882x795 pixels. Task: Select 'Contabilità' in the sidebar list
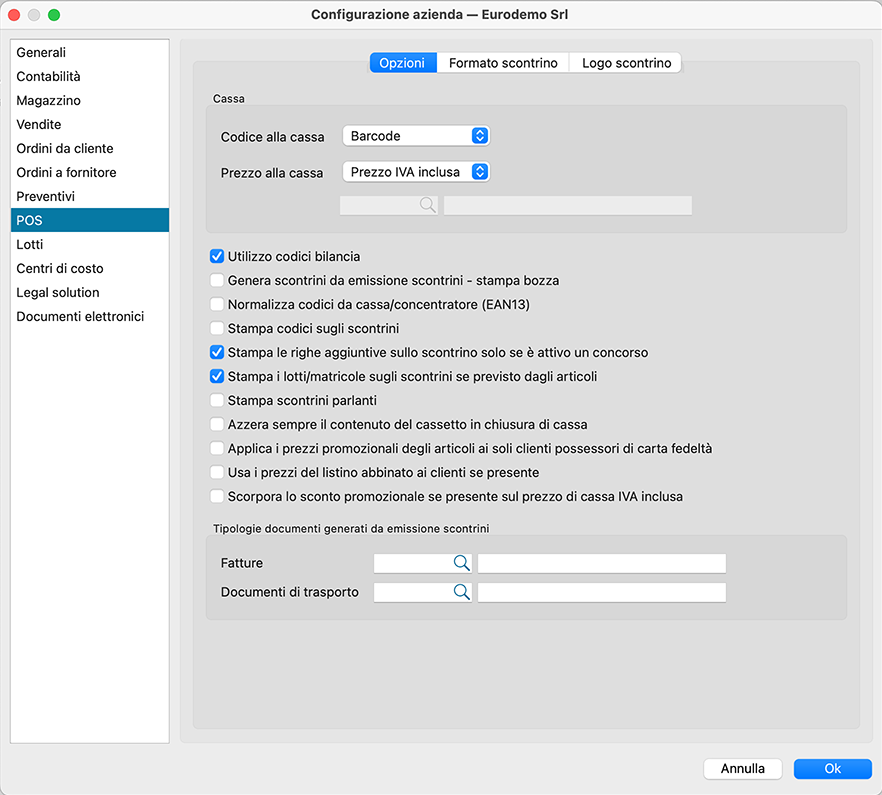coord(49,77)
